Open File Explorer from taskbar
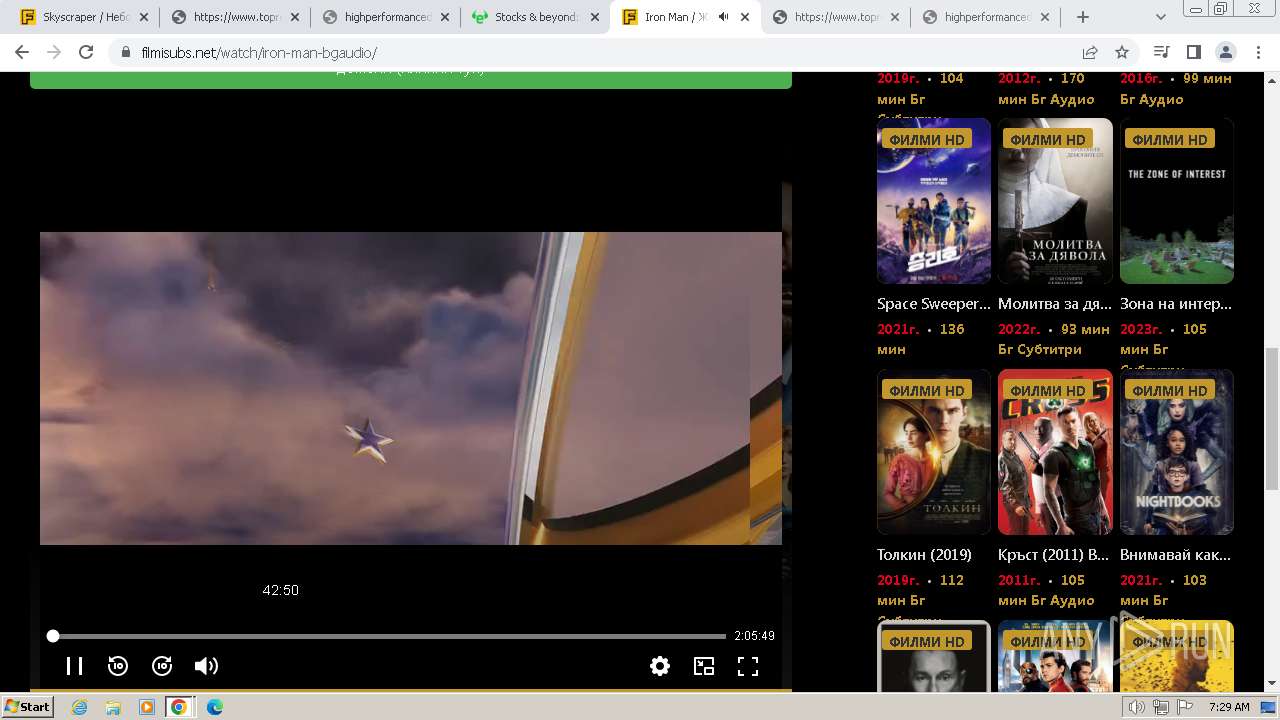 113,707
